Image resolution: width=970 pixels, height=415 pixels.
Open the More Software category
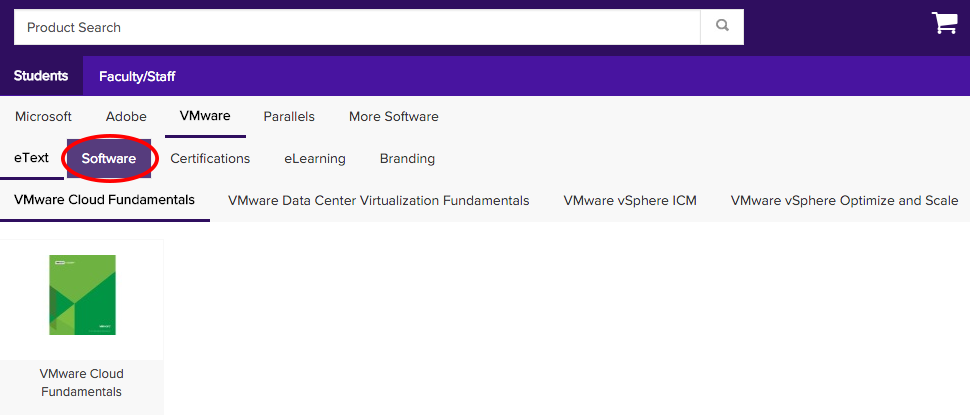pyautogui.click(x=393, y=116)
